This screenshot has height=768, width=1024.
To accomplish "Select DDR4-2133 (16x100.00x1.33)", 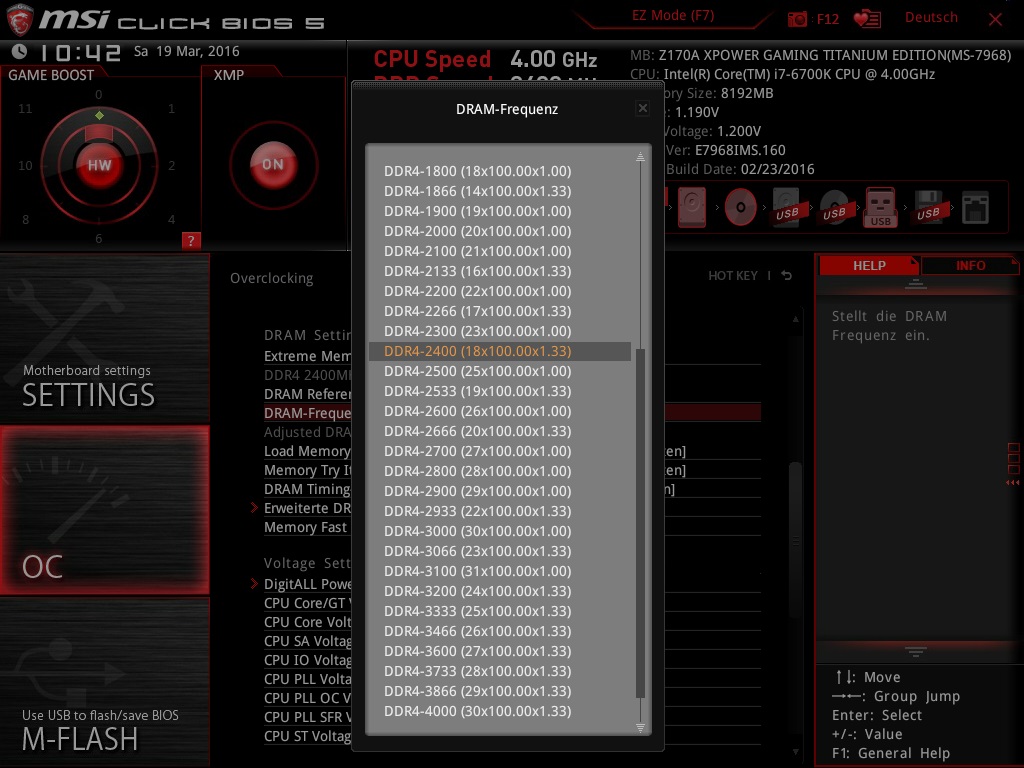I will point(500,271).
